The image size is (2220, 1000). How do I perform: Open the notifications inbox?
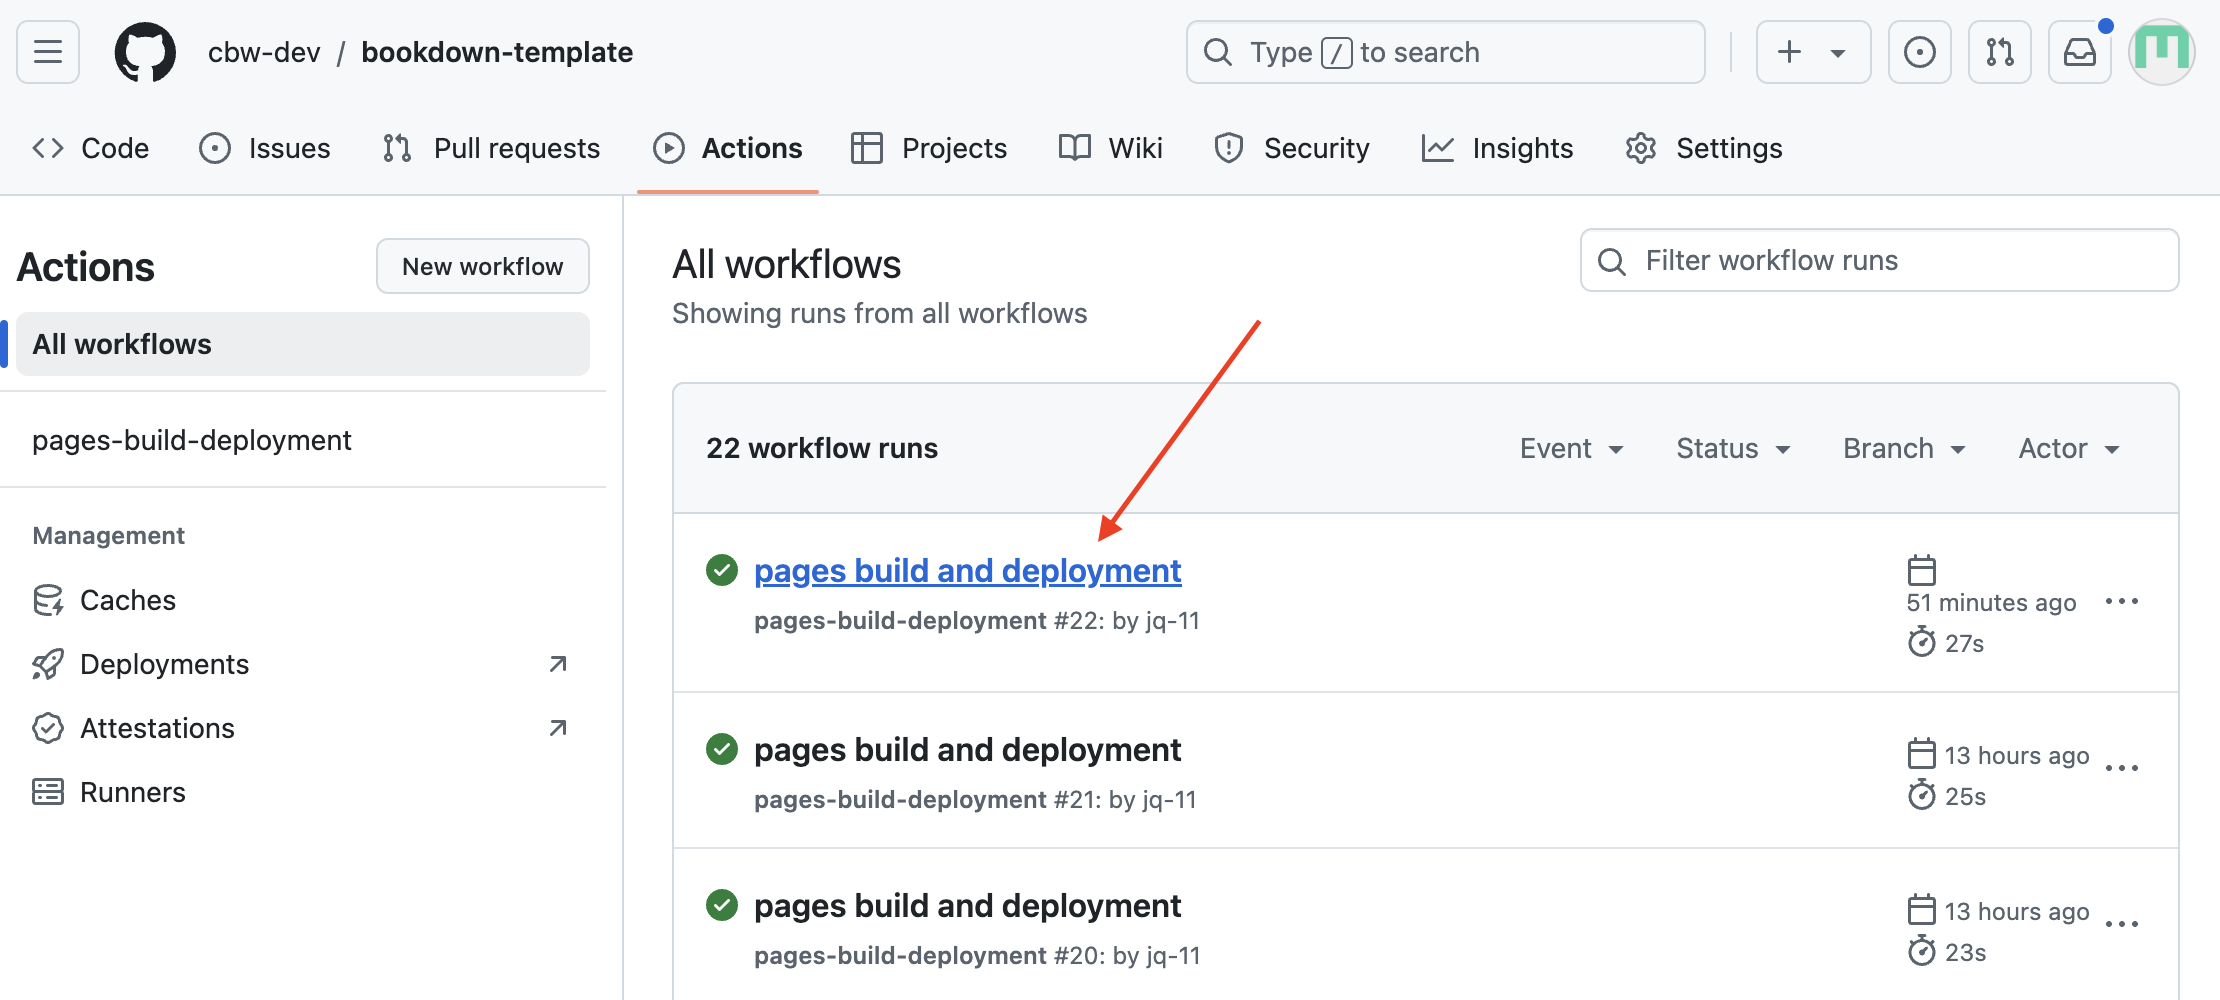pos(2080,52)
